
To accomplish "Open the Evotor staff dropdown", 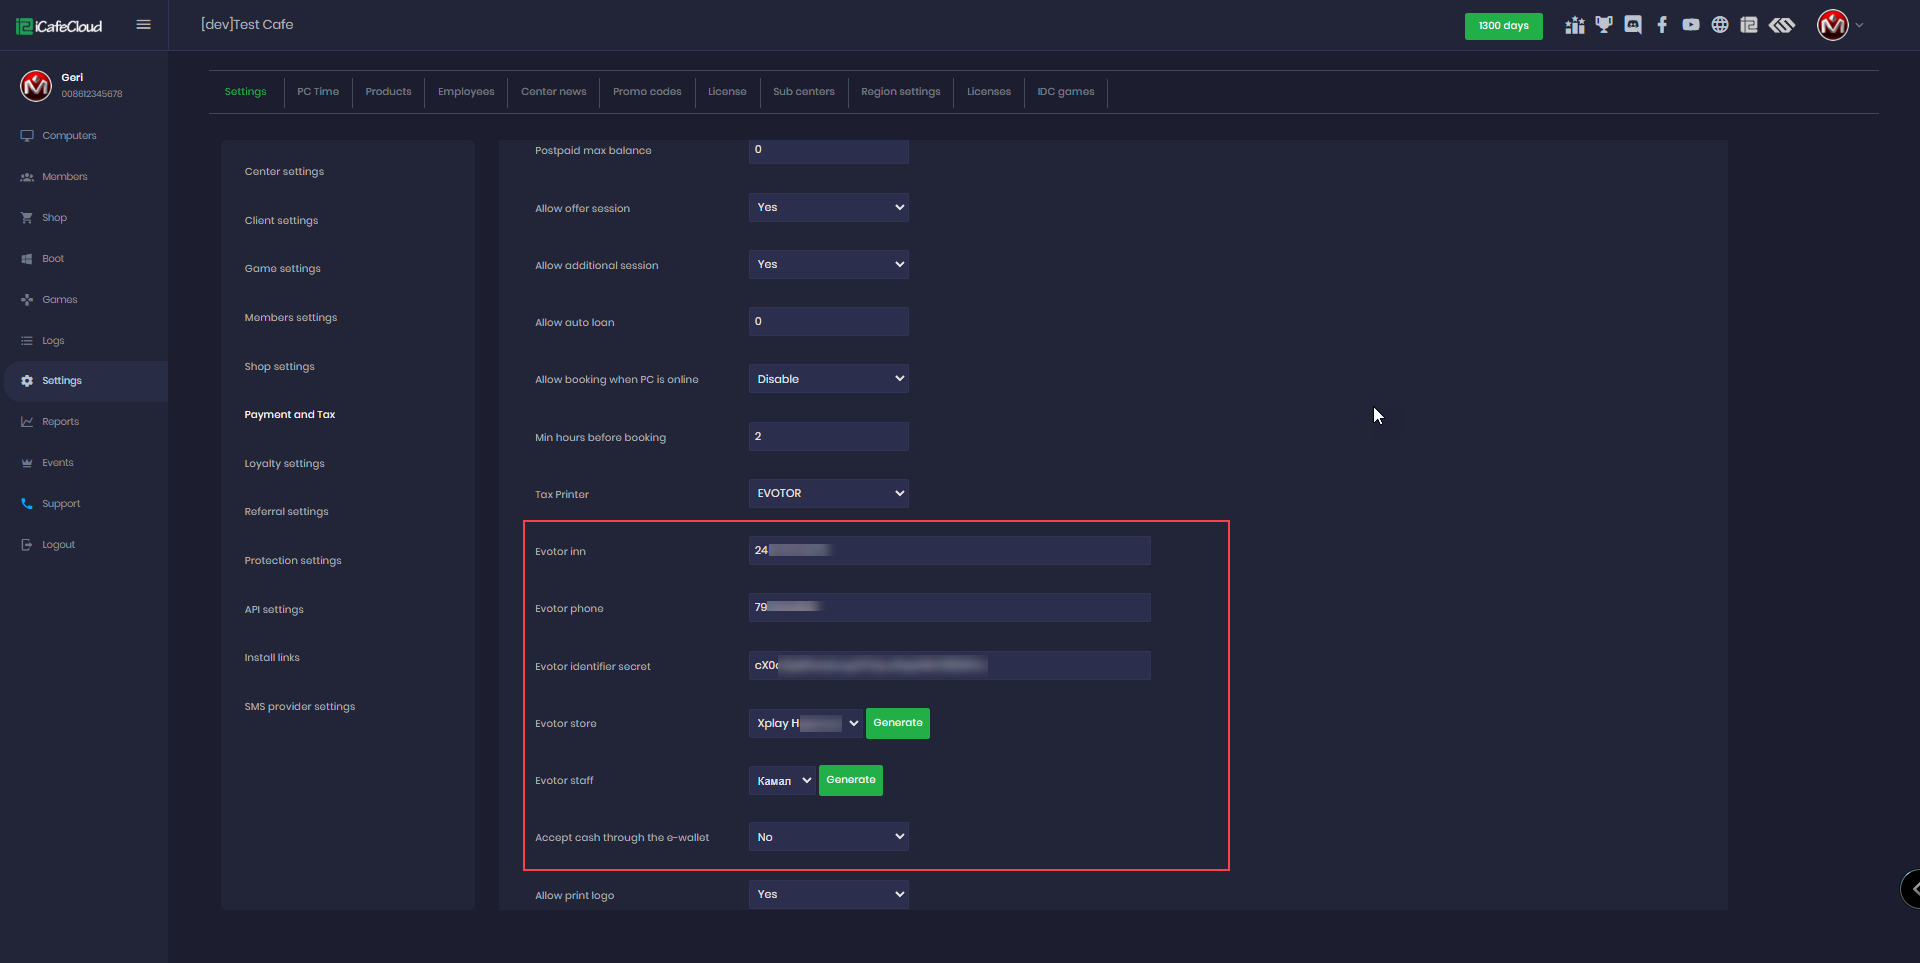I will coord(782,781).
